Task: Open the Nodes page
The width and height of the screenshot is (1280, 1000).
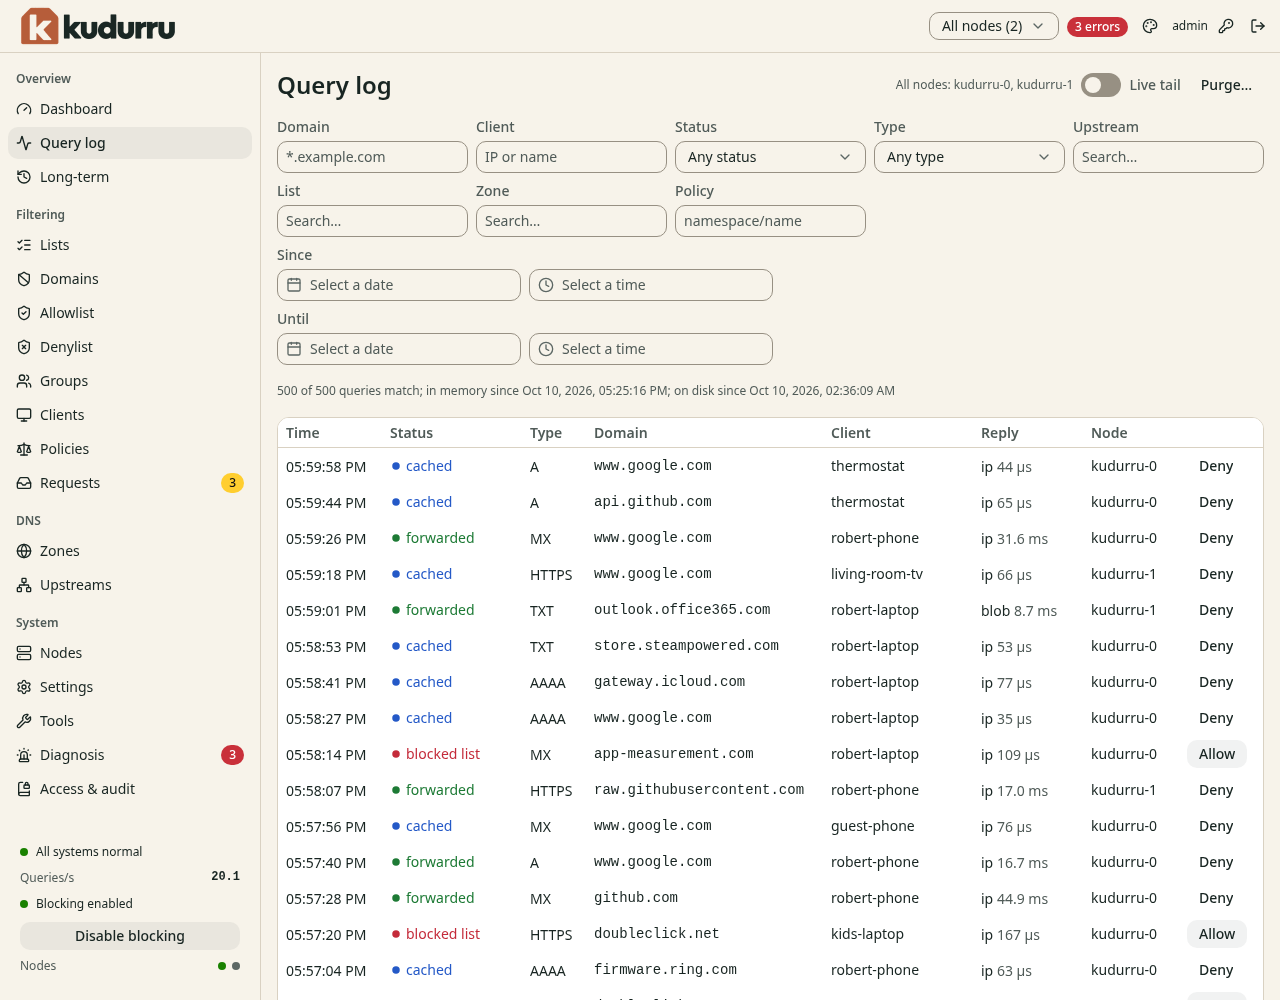Action: [x=130, y=653]
